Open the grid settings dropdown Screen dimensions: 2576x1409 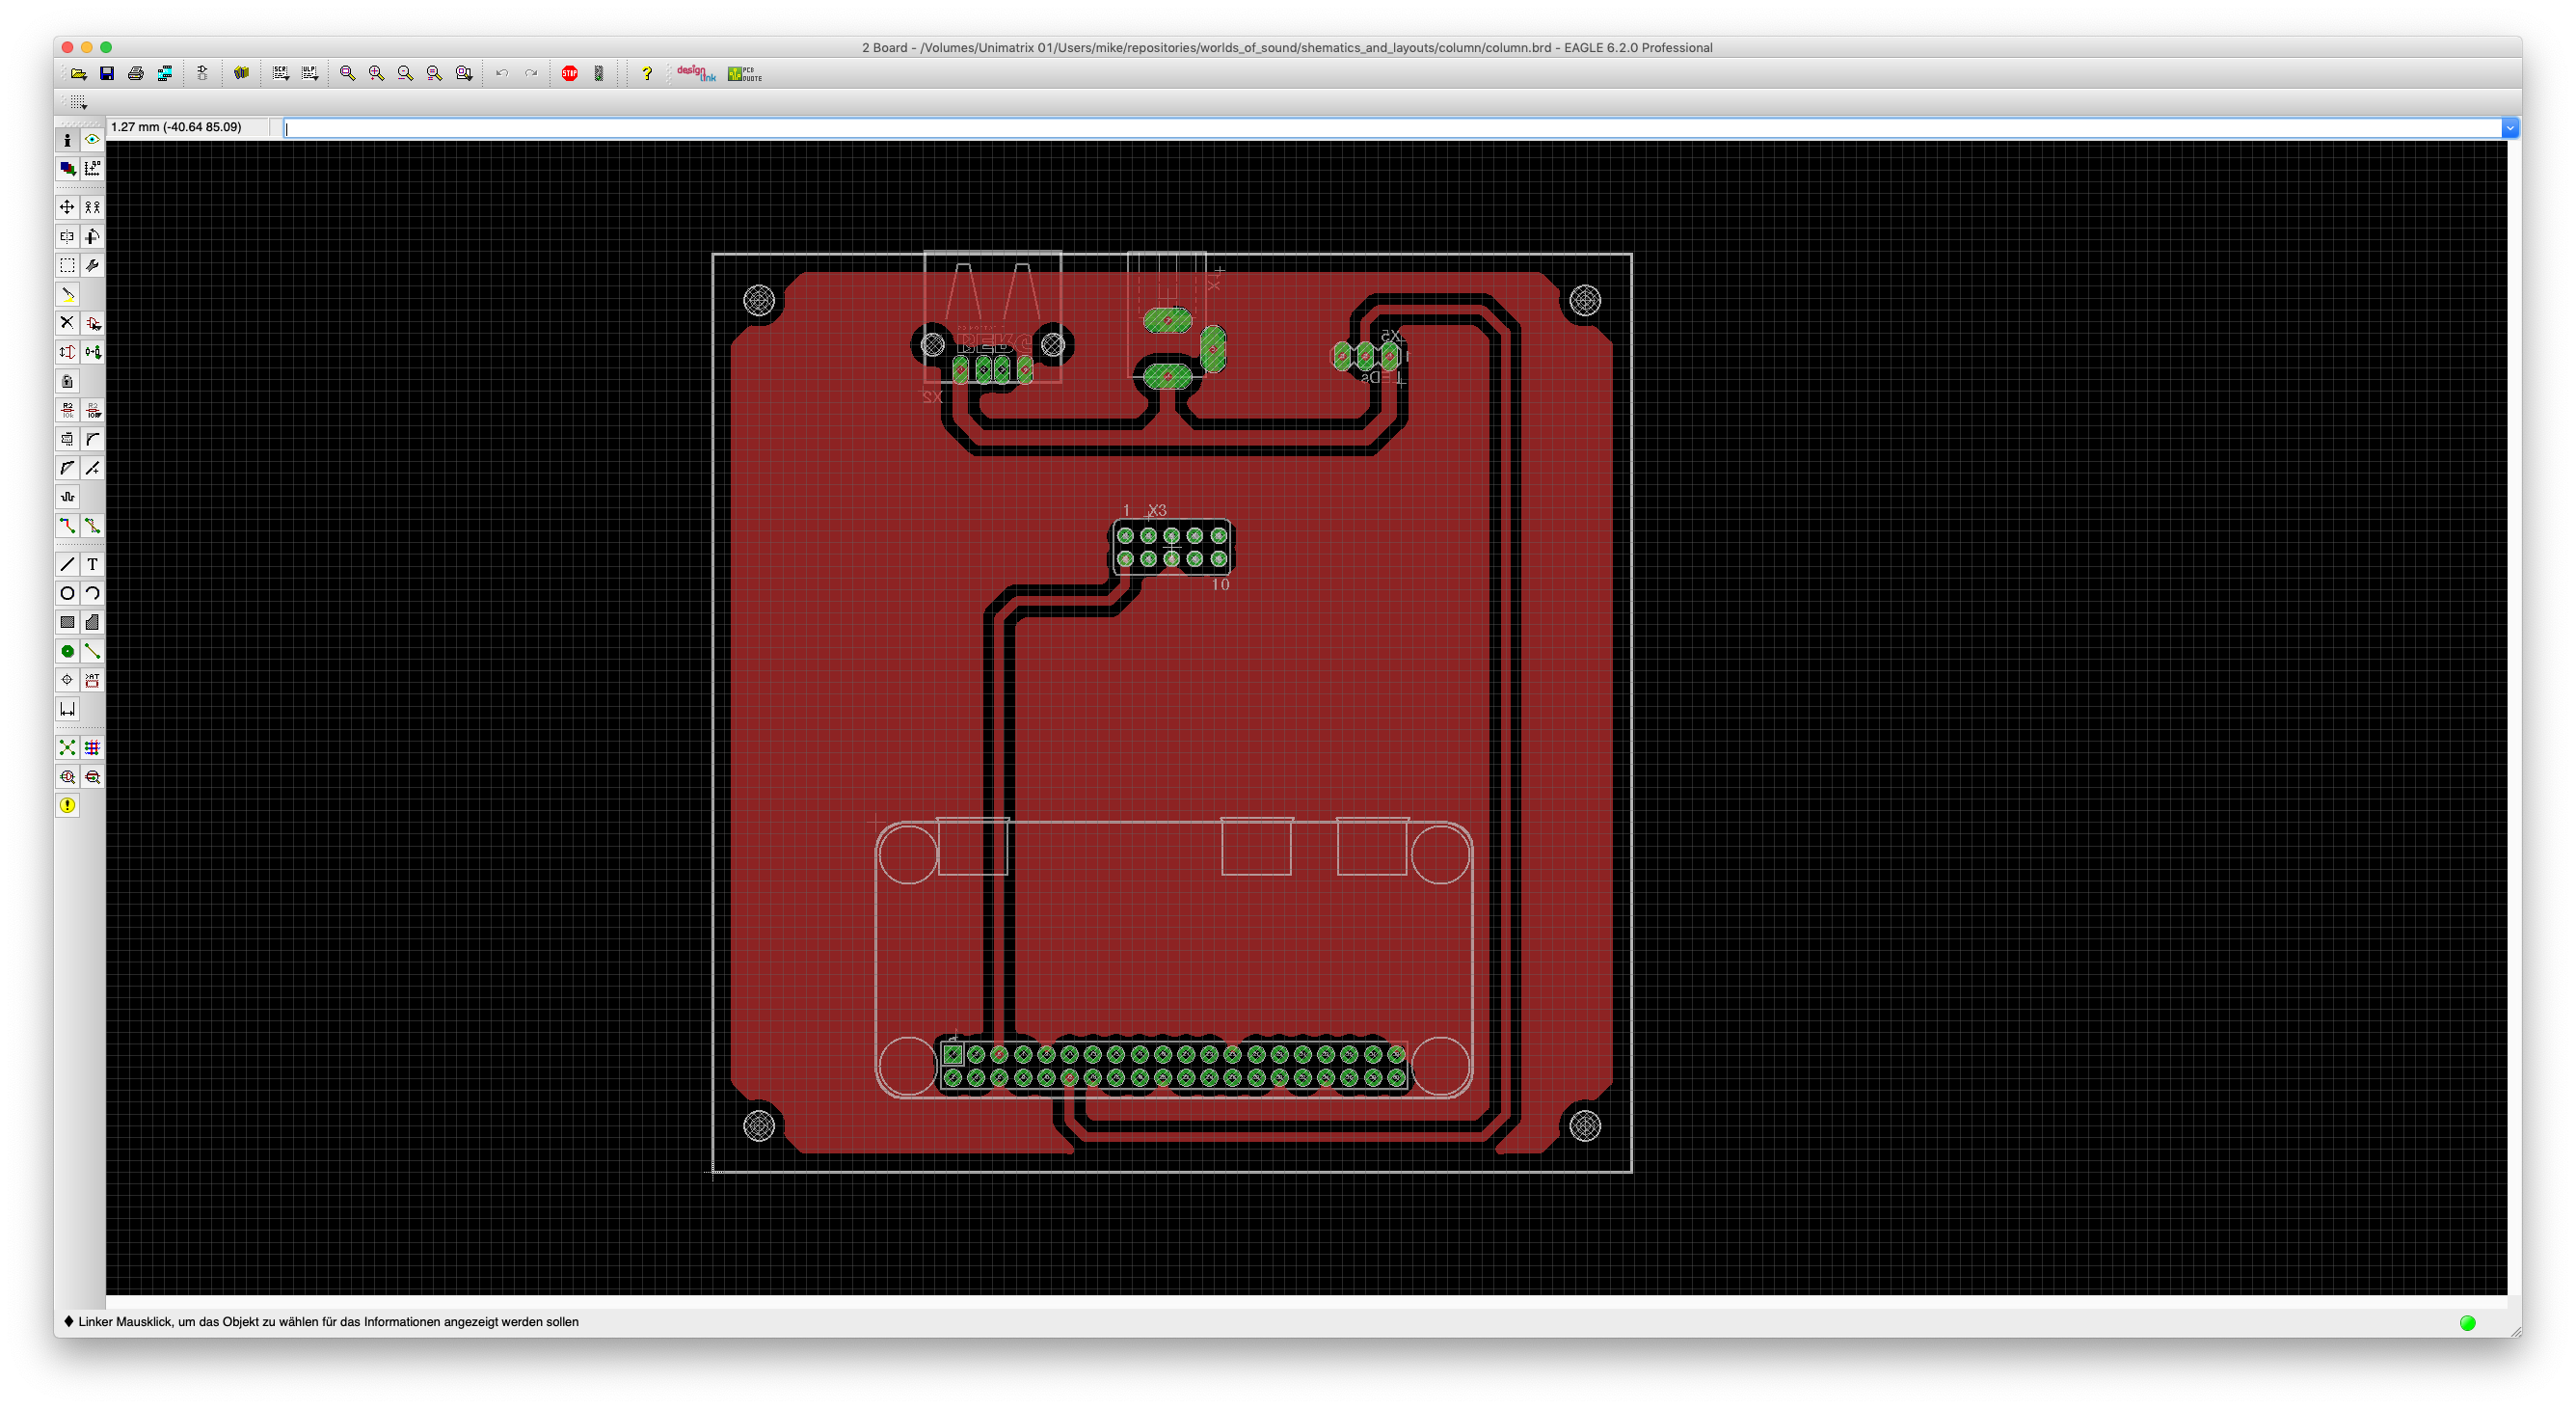(x=78, y=102)
